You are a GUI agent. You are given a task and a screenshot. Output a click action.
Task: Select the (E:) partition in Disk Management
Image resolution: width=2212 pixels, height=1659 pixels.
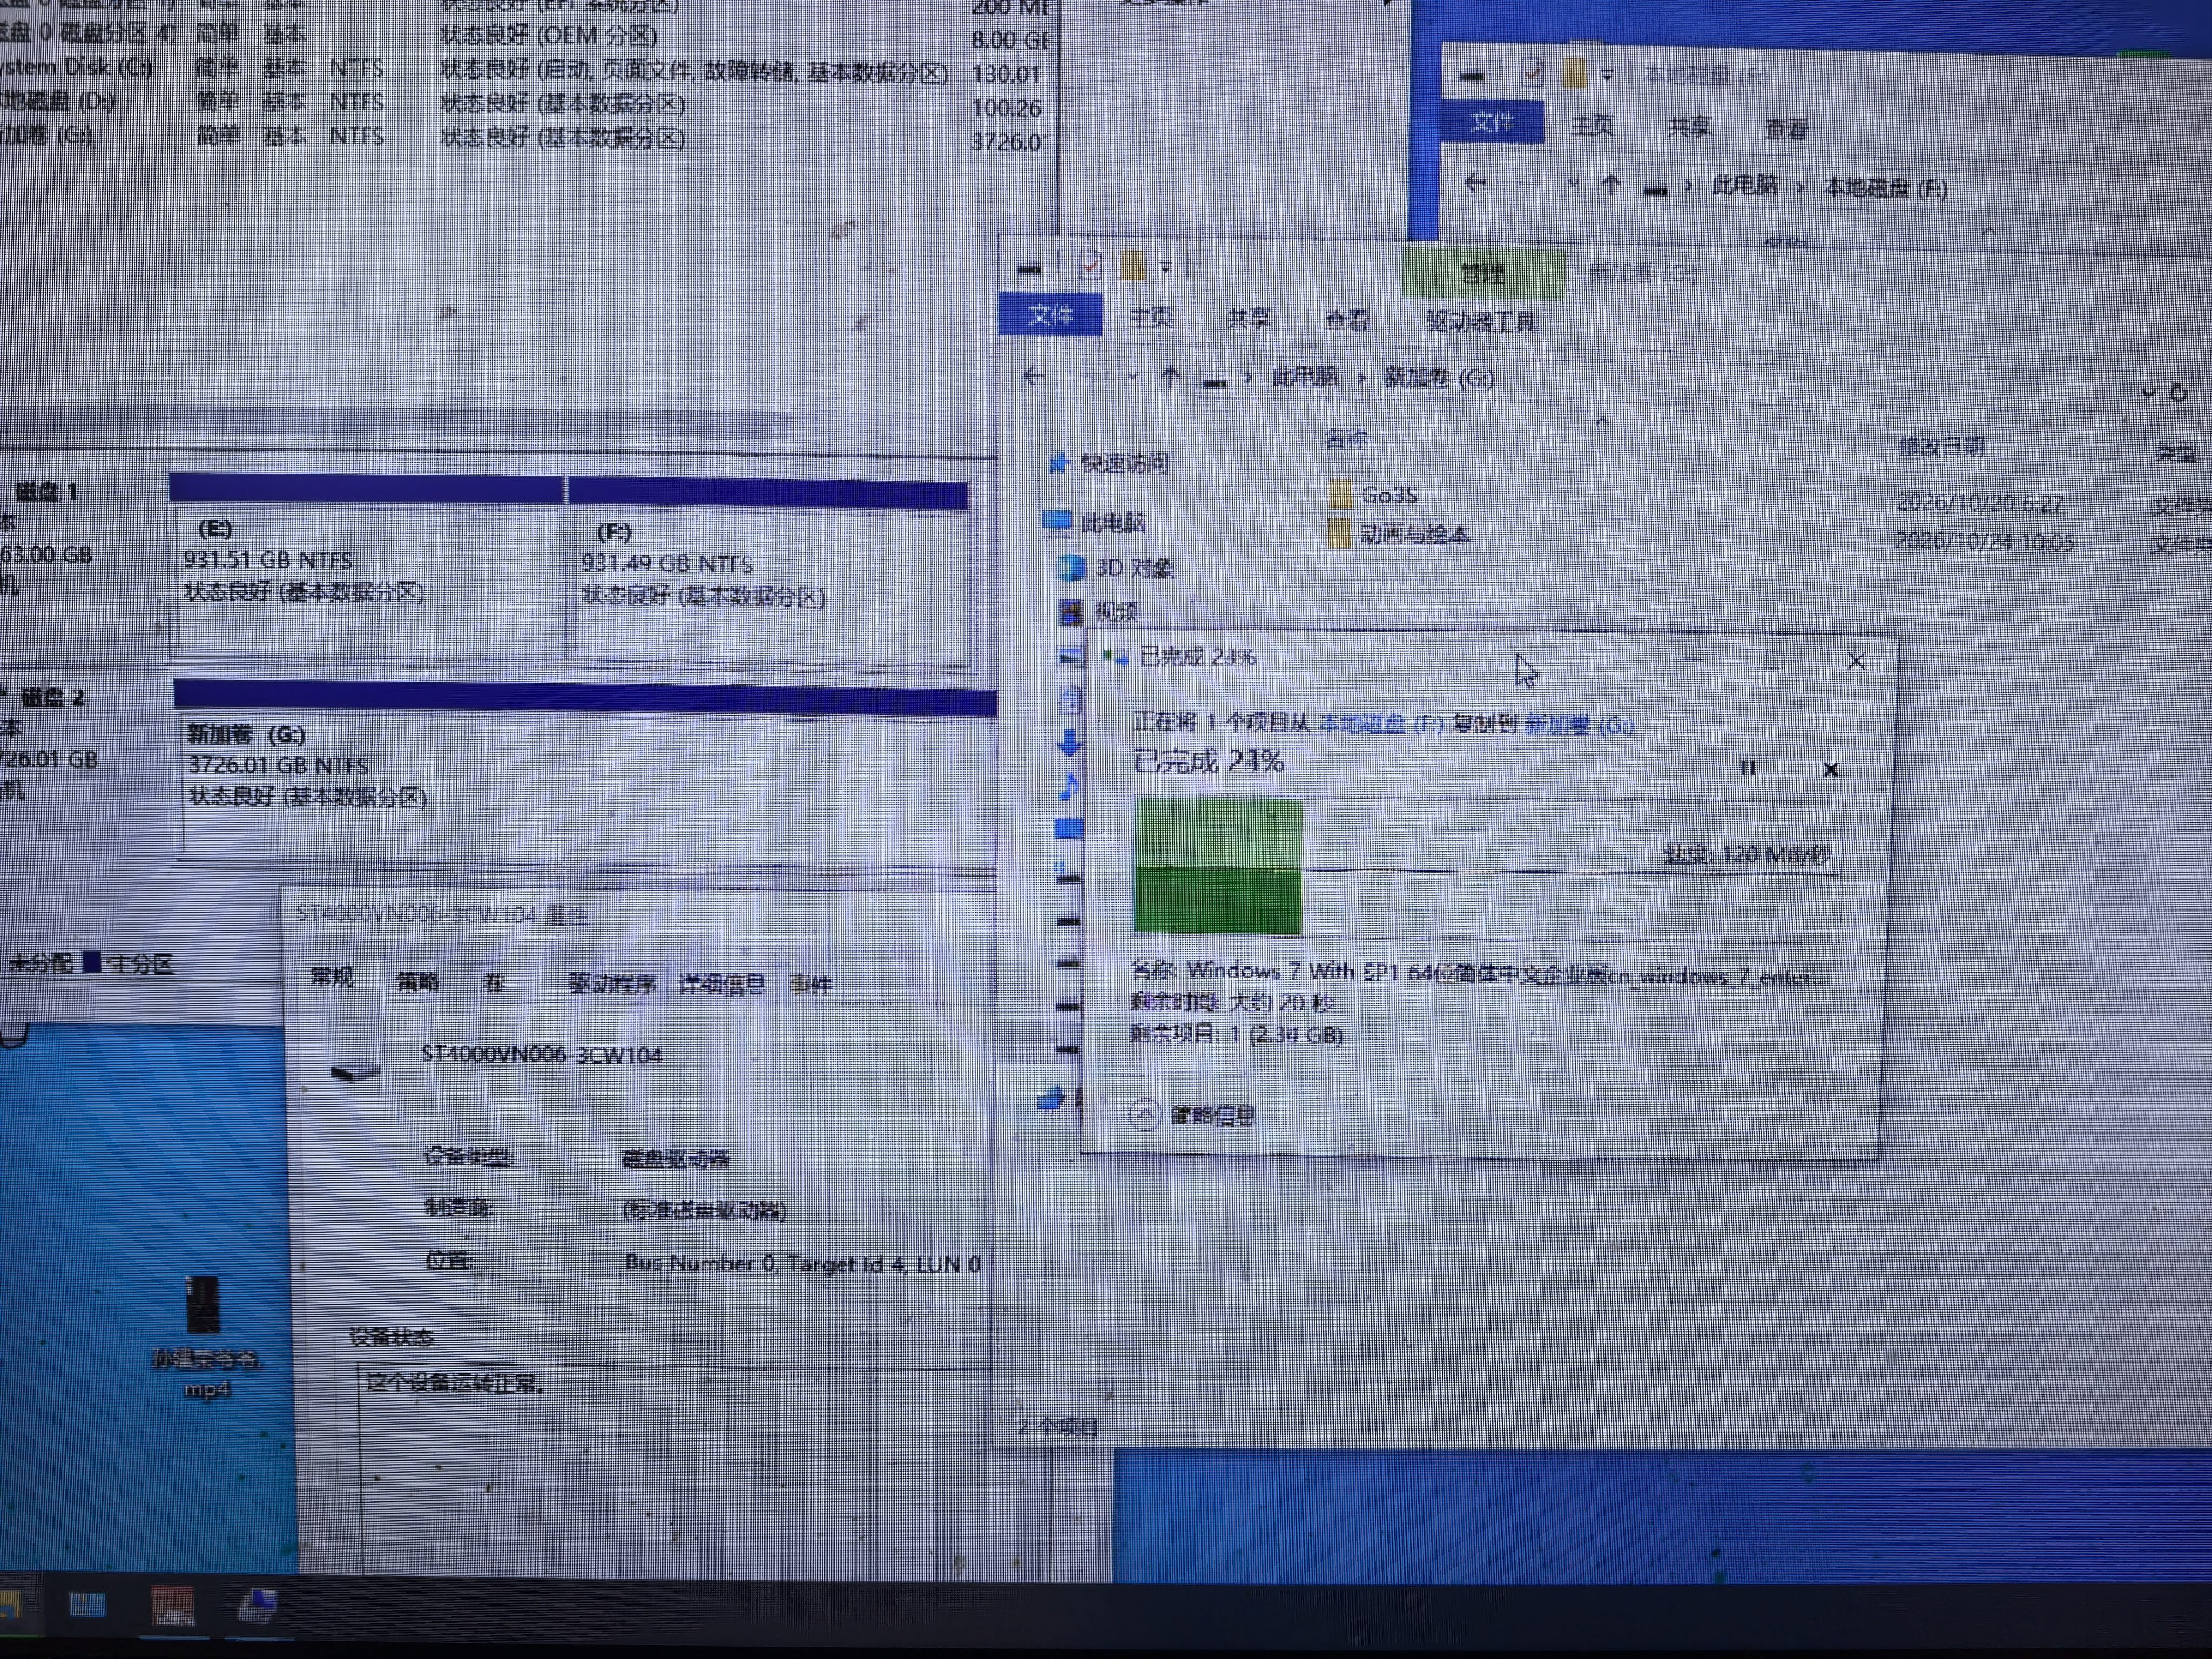pos(366,570)
